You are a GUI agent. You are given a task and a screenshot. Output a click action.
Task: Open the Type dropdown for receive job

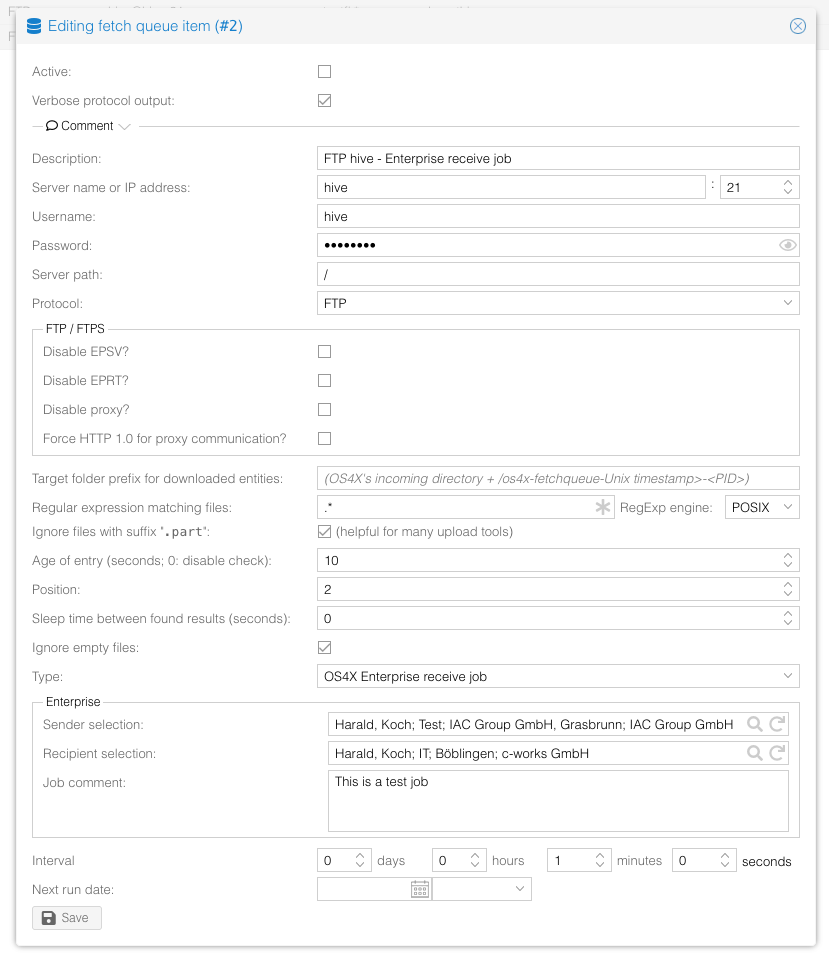pyautogui.click(x=558, y=676)
